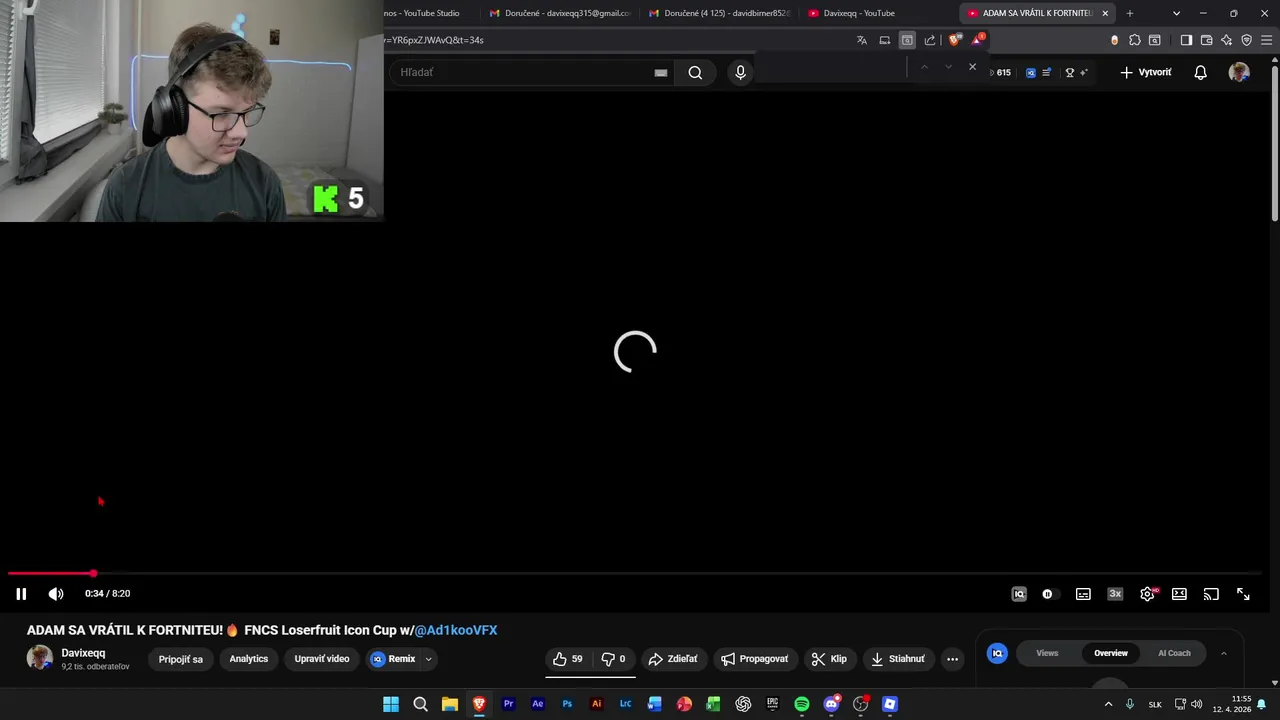The height and width of the screenshot is (720, 1280).
Task: Open tab search dropdown arrow
Action: tap(1176, 13)
